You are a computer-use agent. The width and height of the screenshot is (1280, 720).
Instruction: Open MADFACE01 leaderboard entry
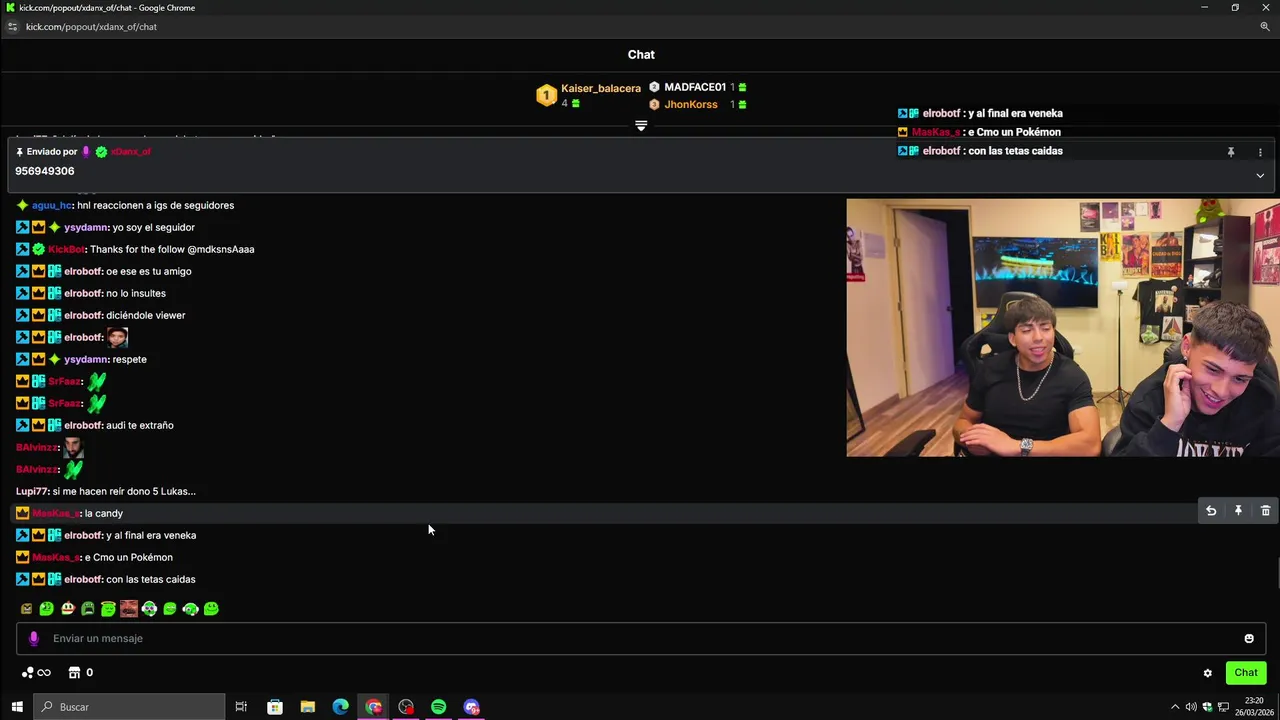(695, 87)
